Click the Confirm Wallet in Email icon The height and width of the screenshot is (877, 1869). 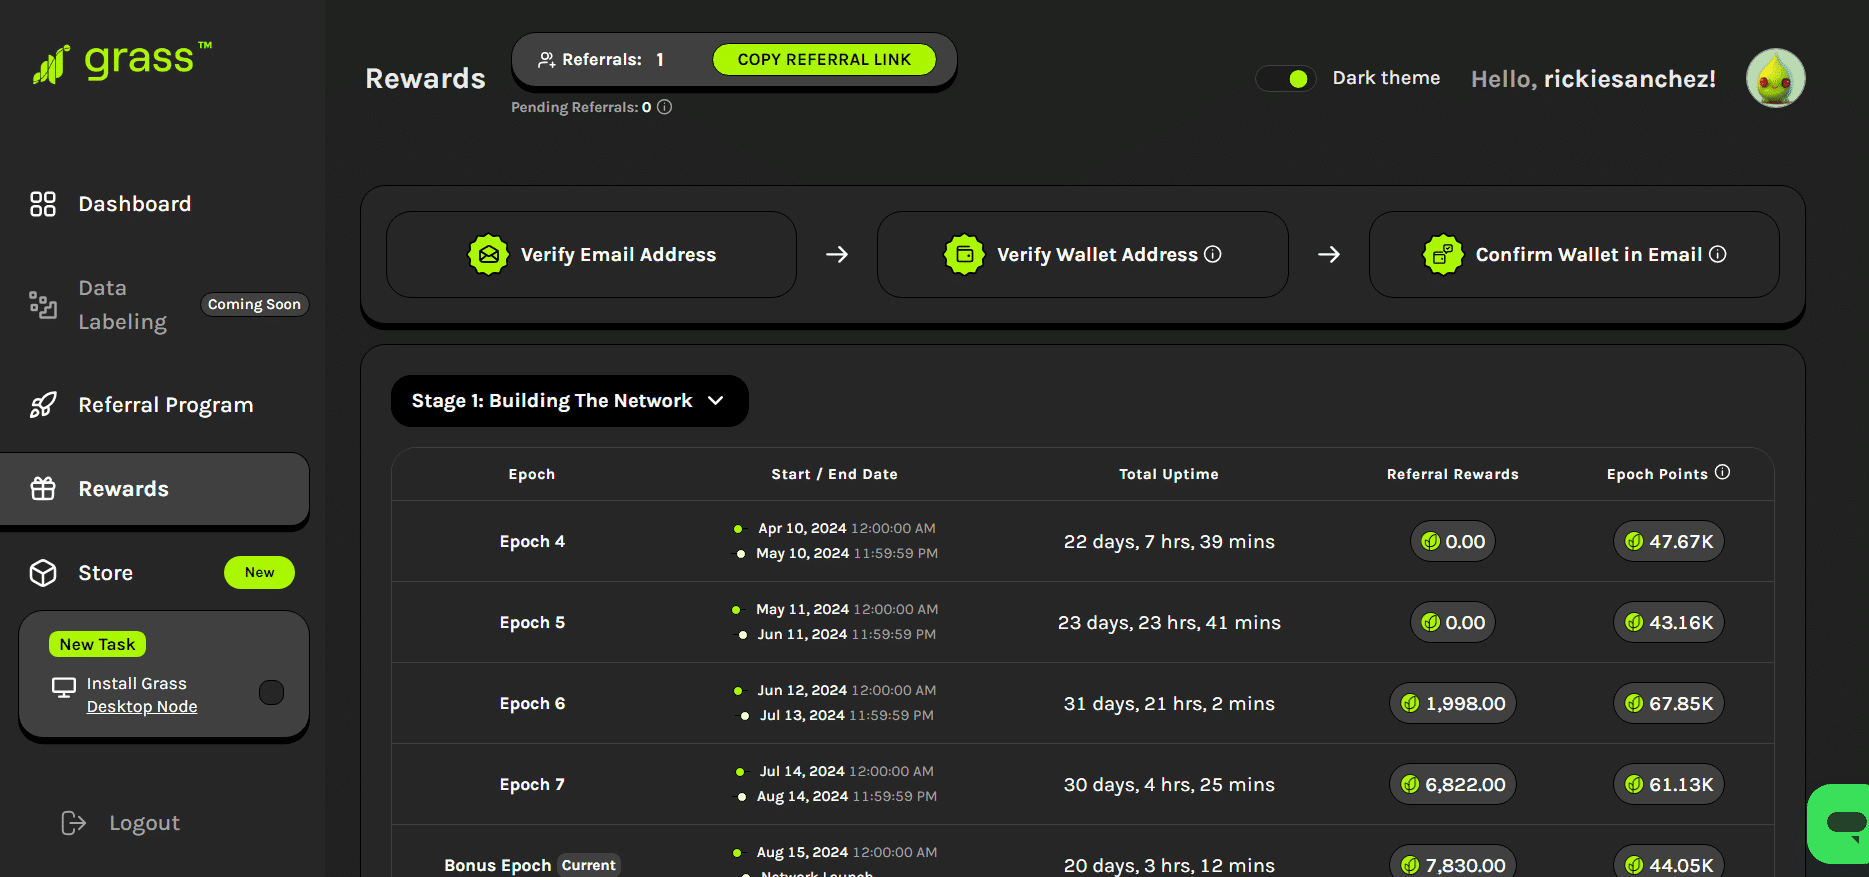1443,254
